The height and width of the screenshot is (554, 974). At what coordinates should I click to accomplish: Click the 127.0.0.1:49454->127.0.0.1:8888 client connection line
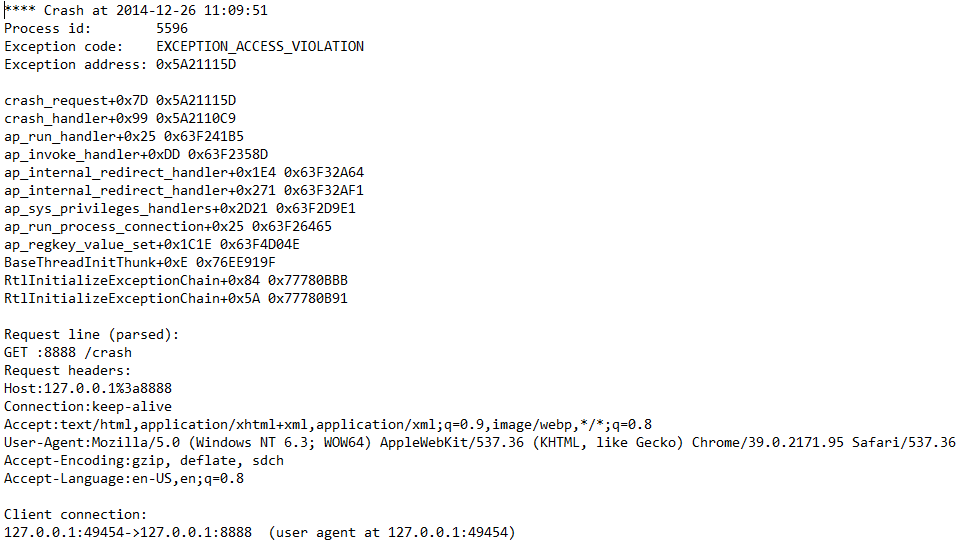click(x=128, y=533)
